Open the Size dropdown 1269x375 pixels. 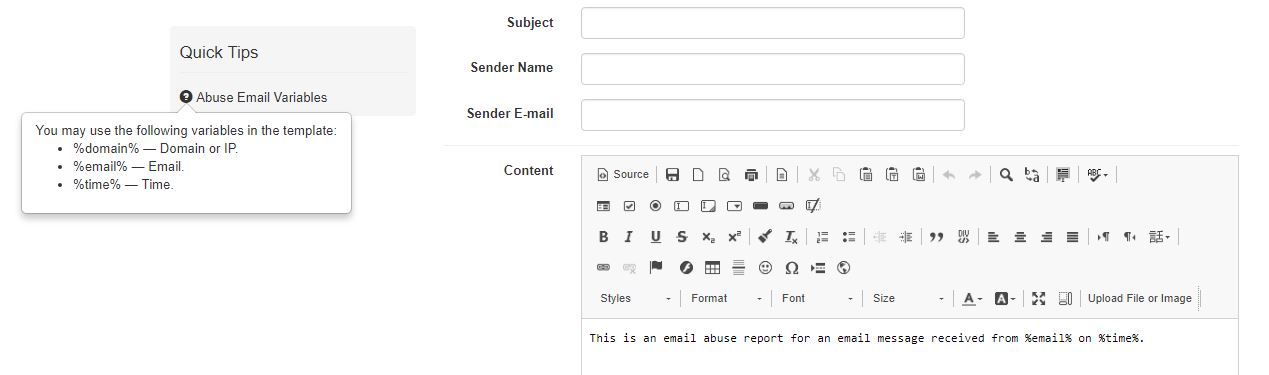[908, 299]
